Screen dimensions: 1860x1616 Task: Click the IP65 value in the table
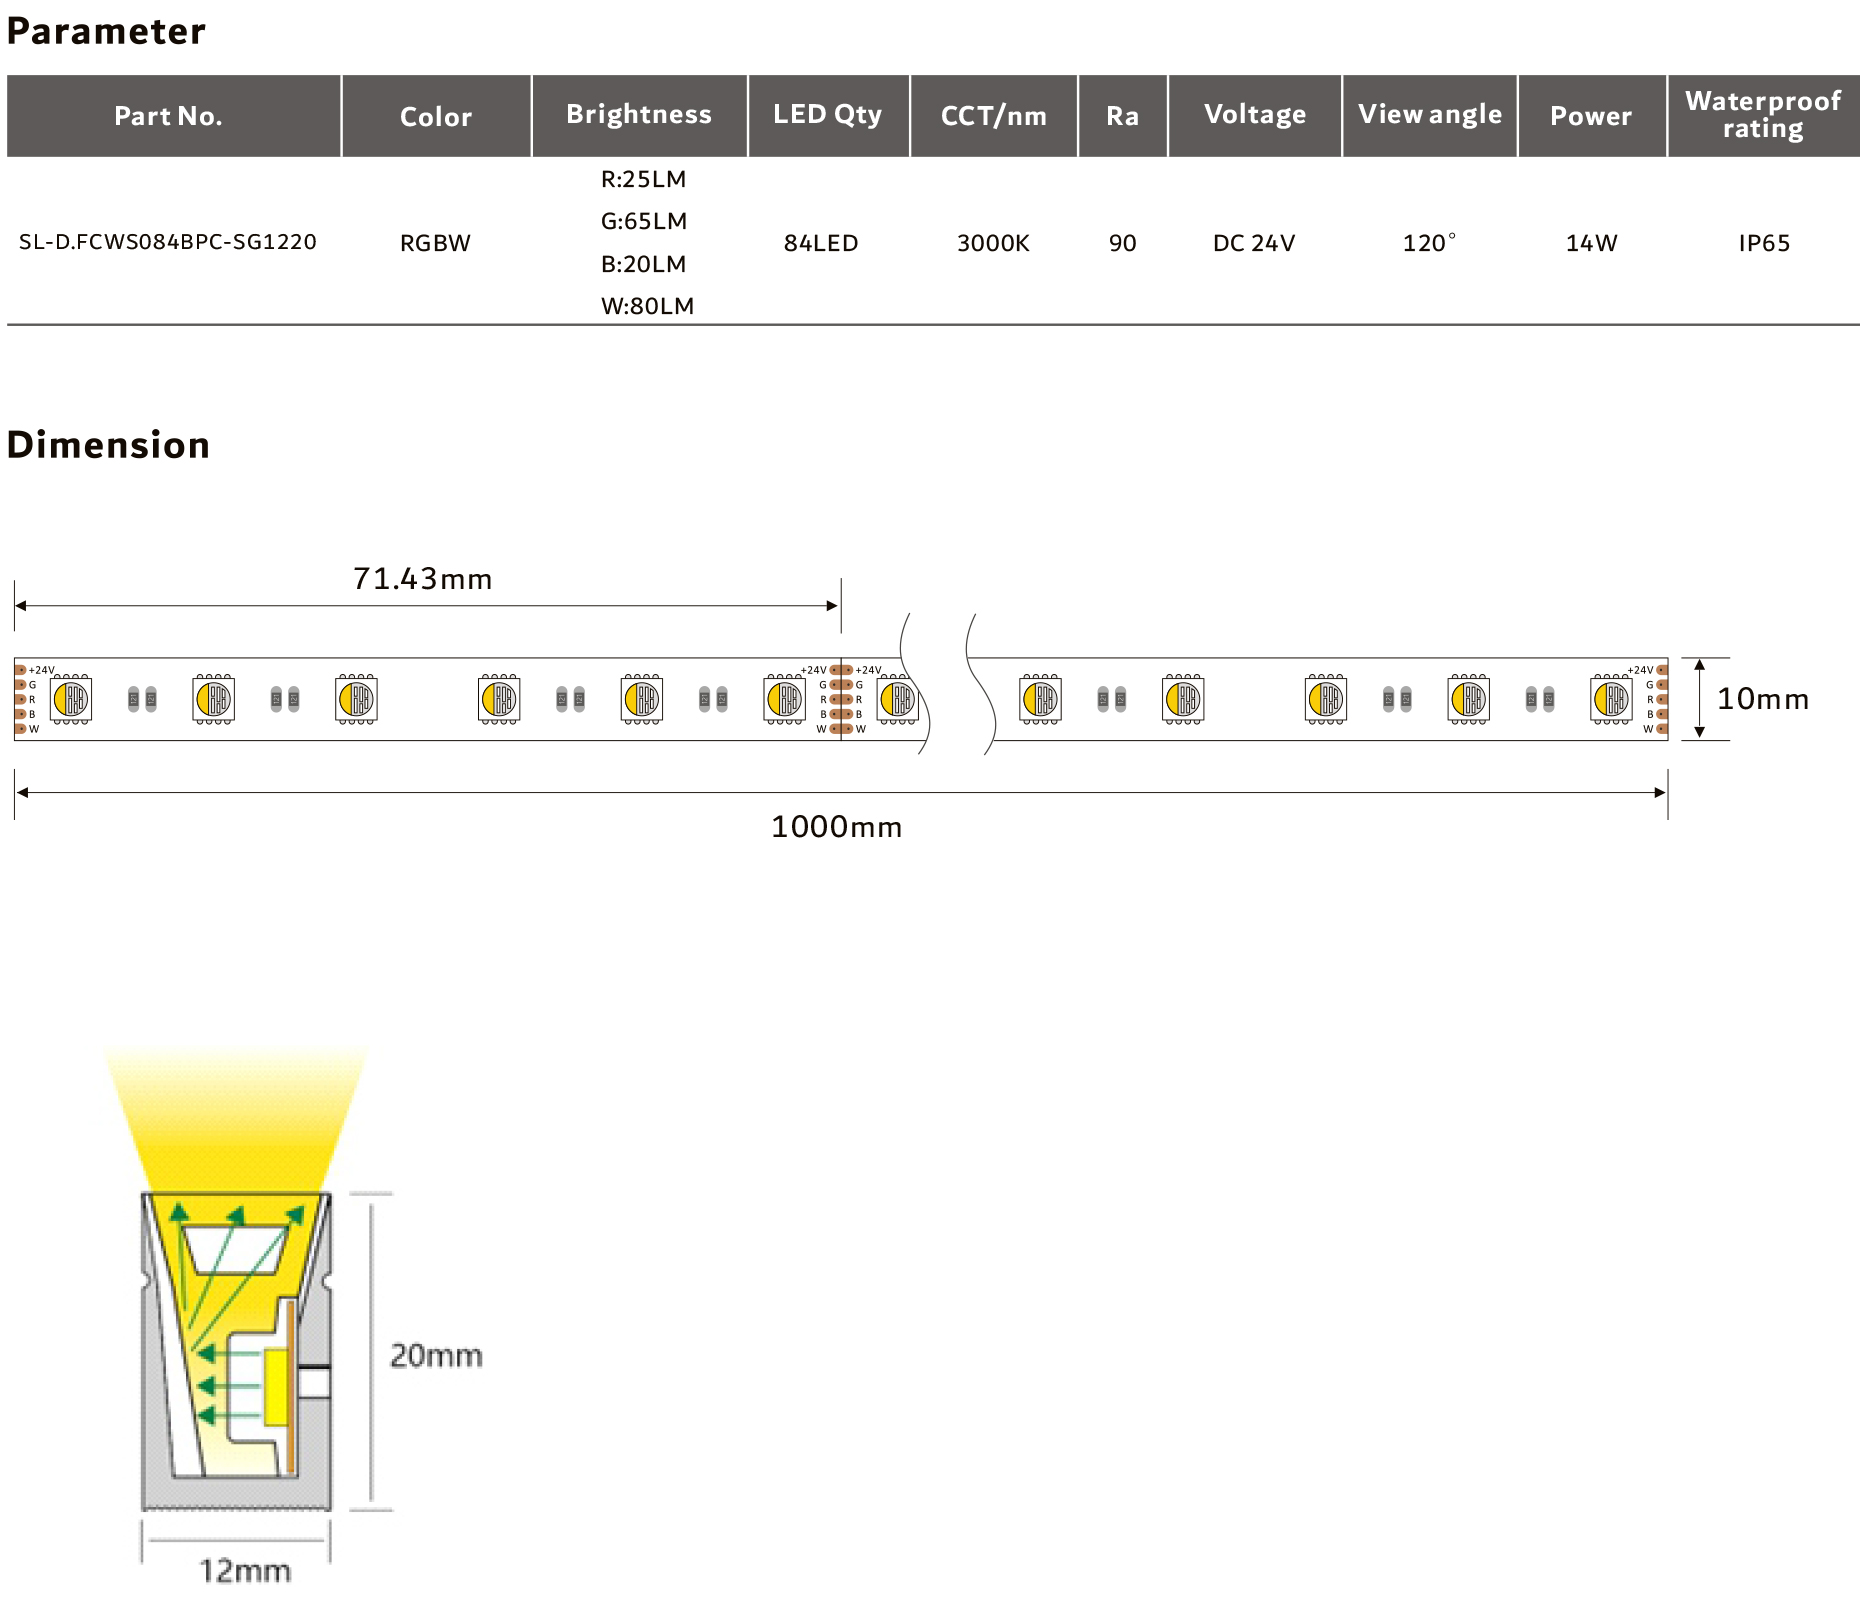coord(1763,243)
